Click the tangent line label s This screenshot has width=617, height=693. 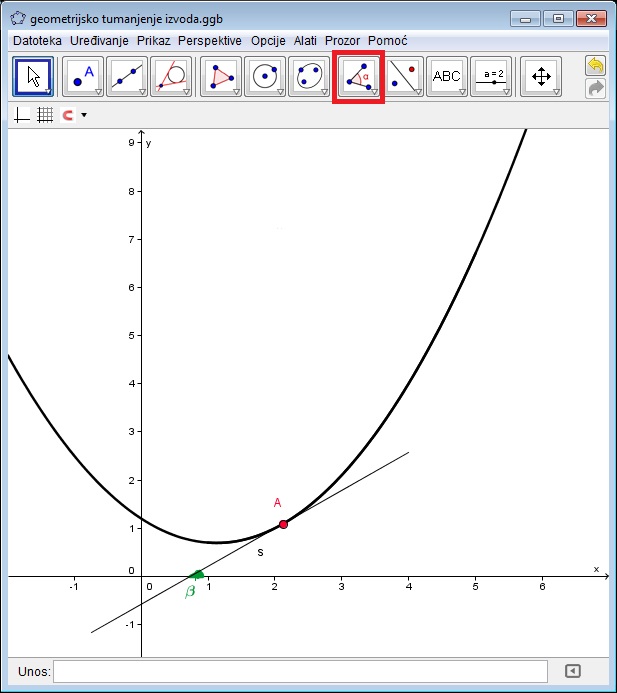[x=260, y=552]
